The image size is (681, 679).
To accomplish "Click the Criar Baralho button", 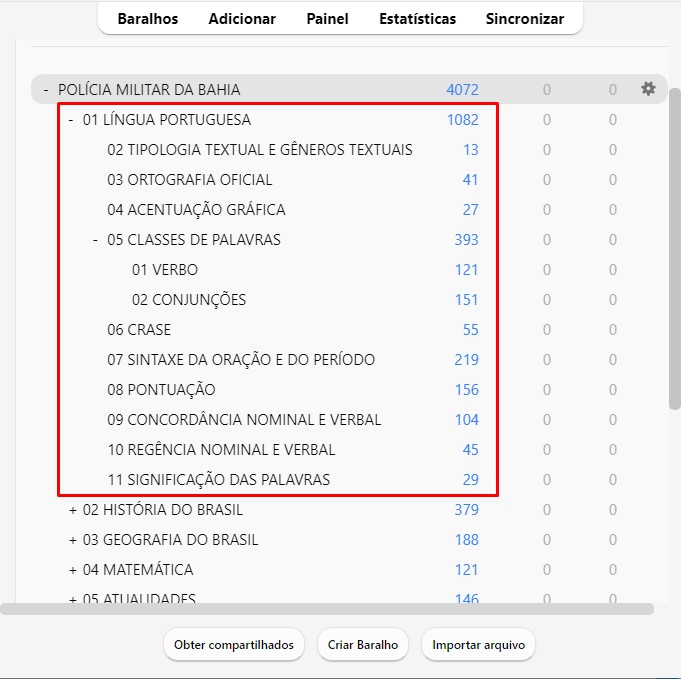I will pos(363,645).
